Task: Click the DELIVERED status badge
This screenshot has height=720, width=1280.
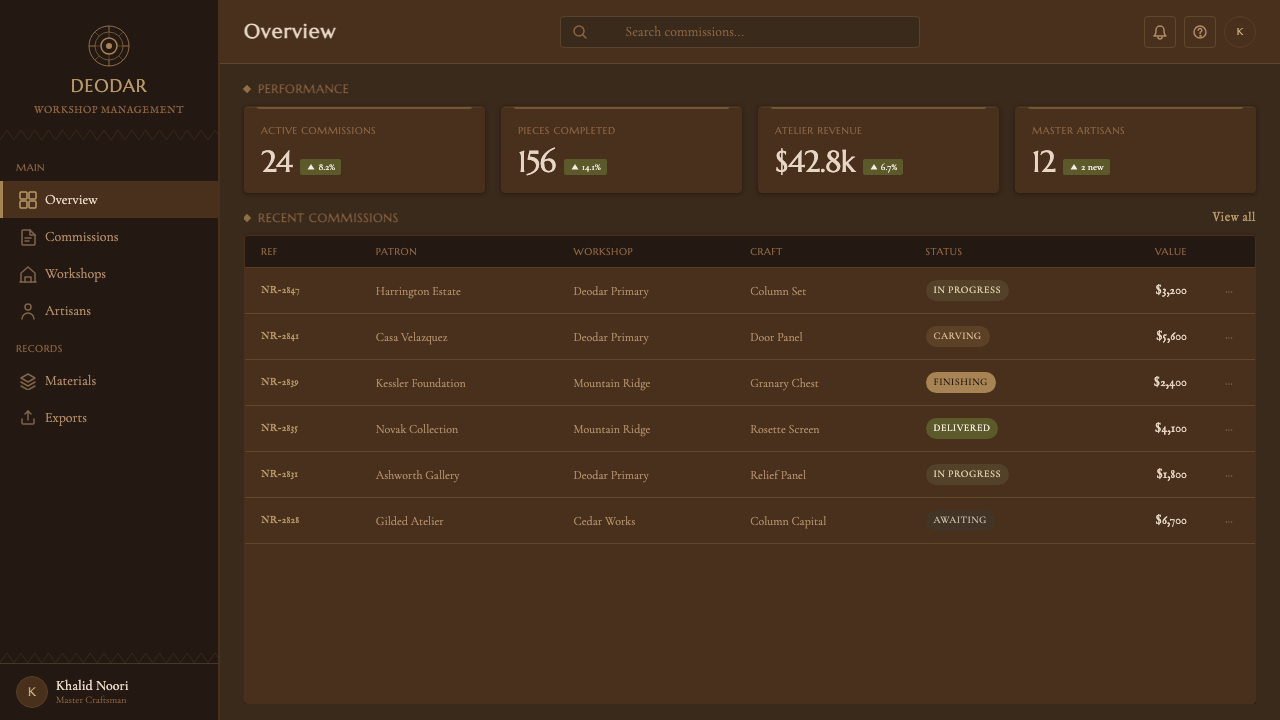Action: pos(961,428)
